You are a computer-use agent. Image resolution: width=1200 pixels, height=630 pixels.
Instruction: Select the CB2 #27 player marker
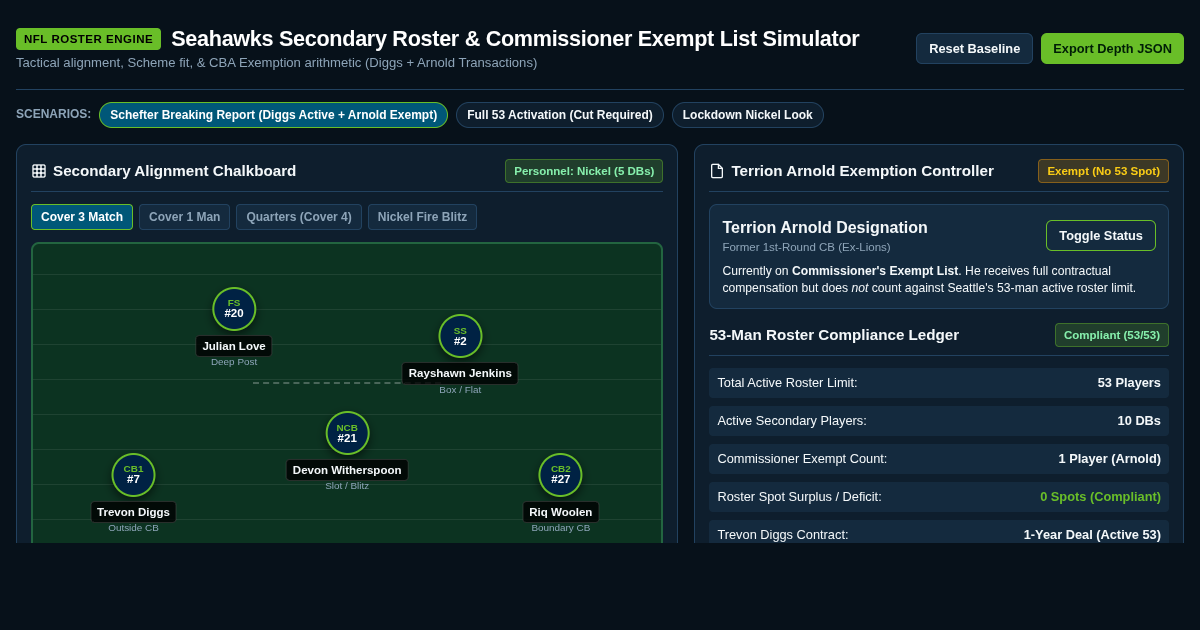pos(560,475)
